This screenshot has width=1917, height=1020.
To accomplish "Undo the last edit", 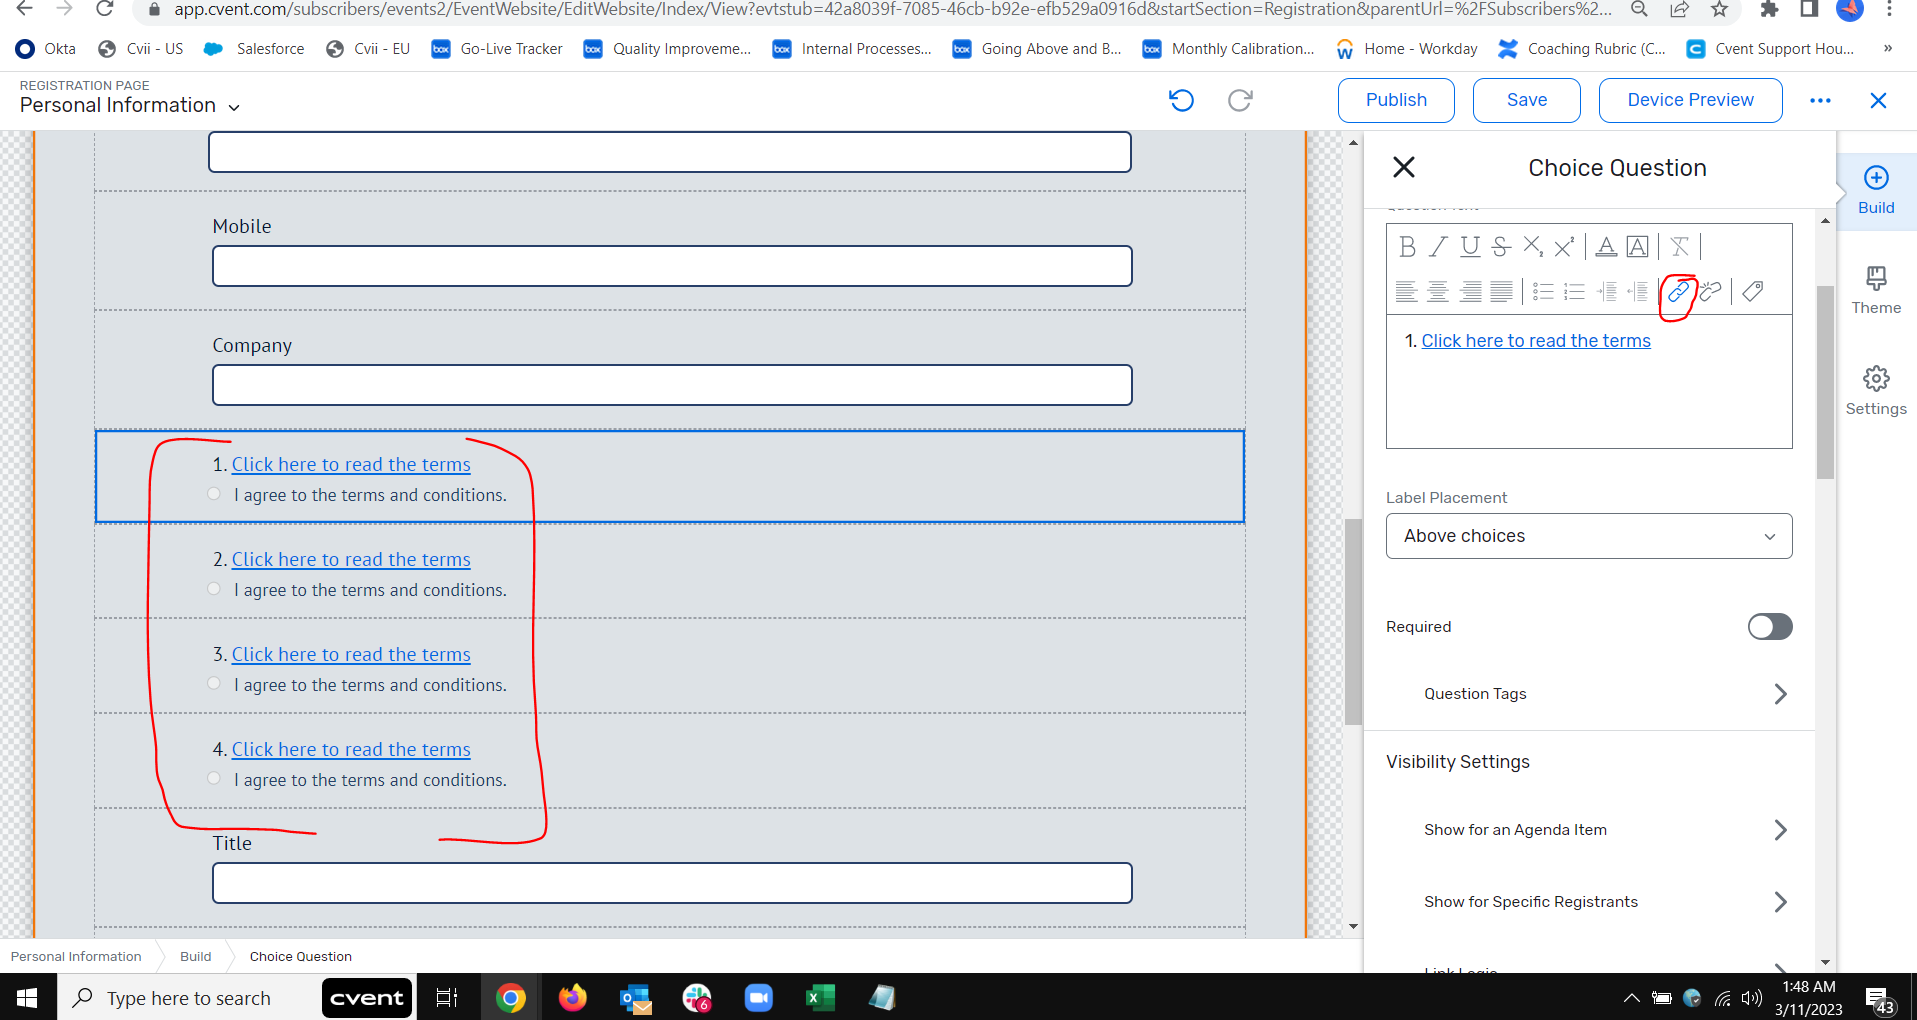I will [x=1181, y=100].
